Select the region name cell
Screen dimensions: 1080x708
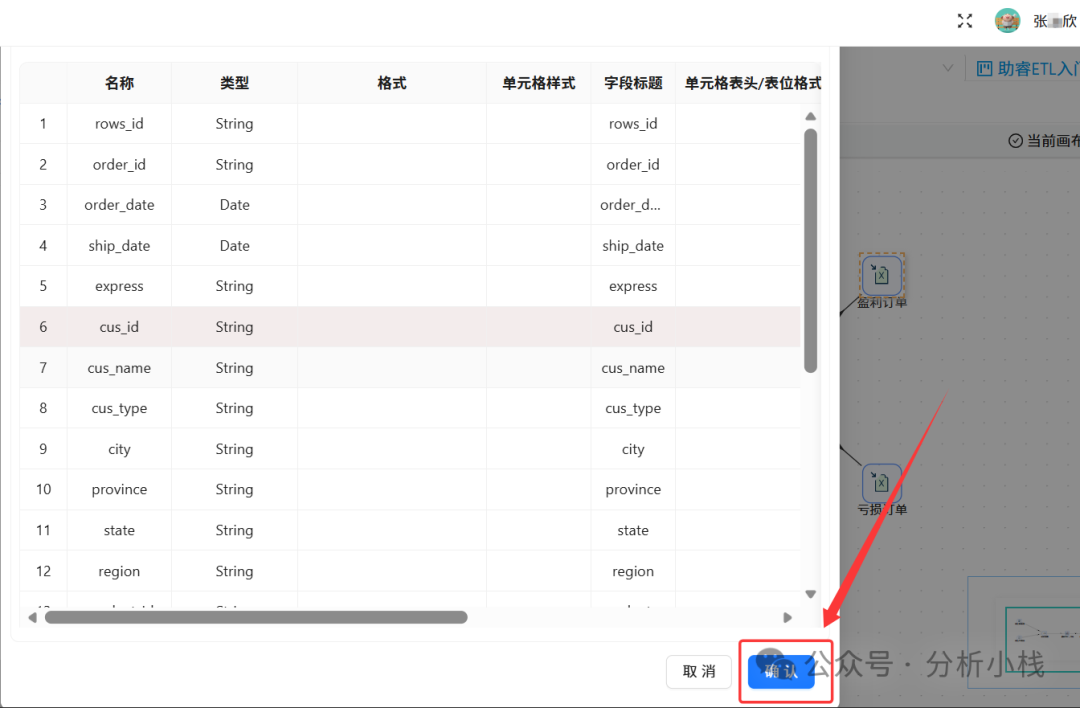[119, 571]
